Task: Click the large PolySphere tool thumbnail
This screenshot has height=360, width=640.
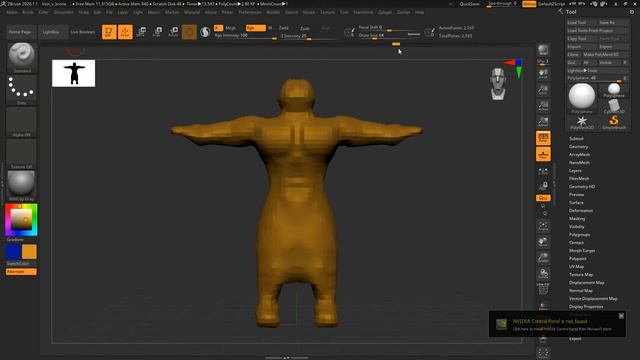Action: (582, 98)
